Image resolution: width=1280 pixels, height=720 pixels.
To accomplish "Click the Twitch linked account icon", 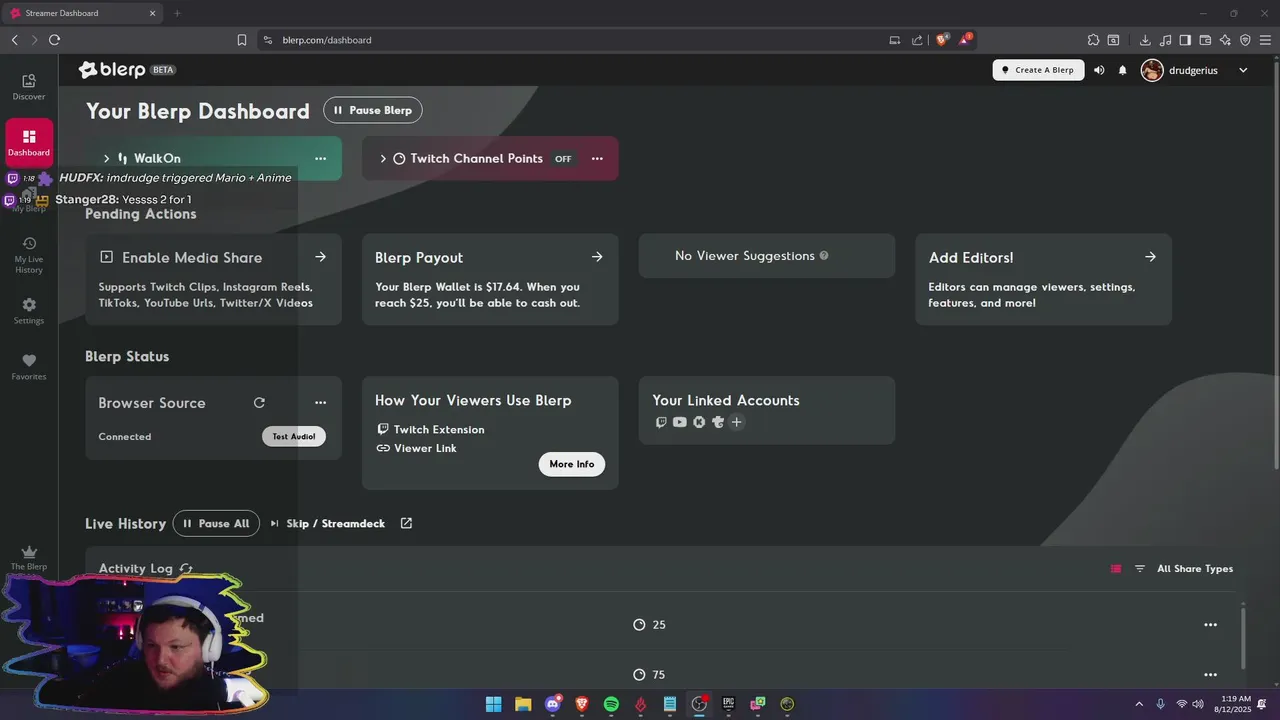I will [661, 422].
